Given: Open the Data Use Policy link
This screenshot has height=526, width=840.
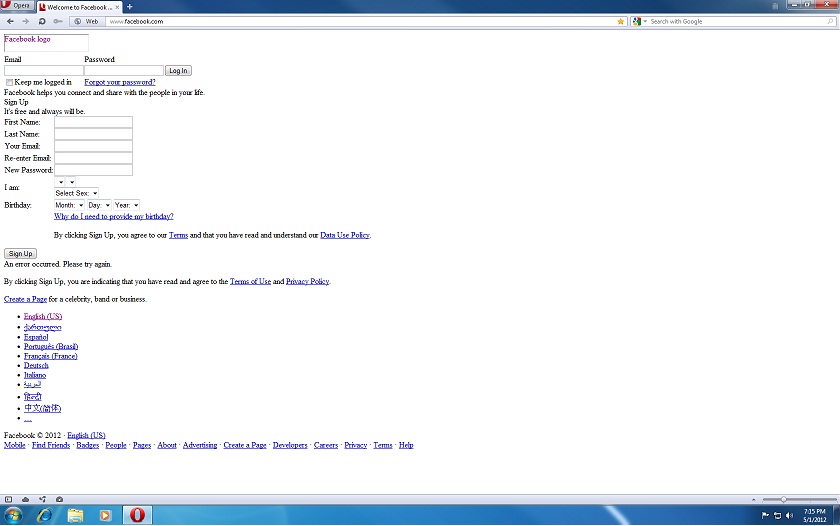Looking at the screenshot, I should [x=345, y=235].
